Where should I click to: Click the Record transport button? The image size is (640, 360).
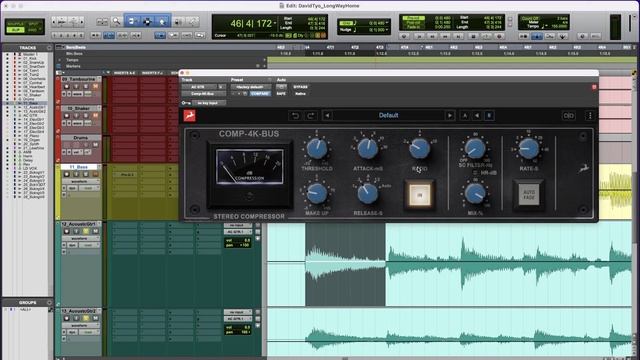[499, 36]
